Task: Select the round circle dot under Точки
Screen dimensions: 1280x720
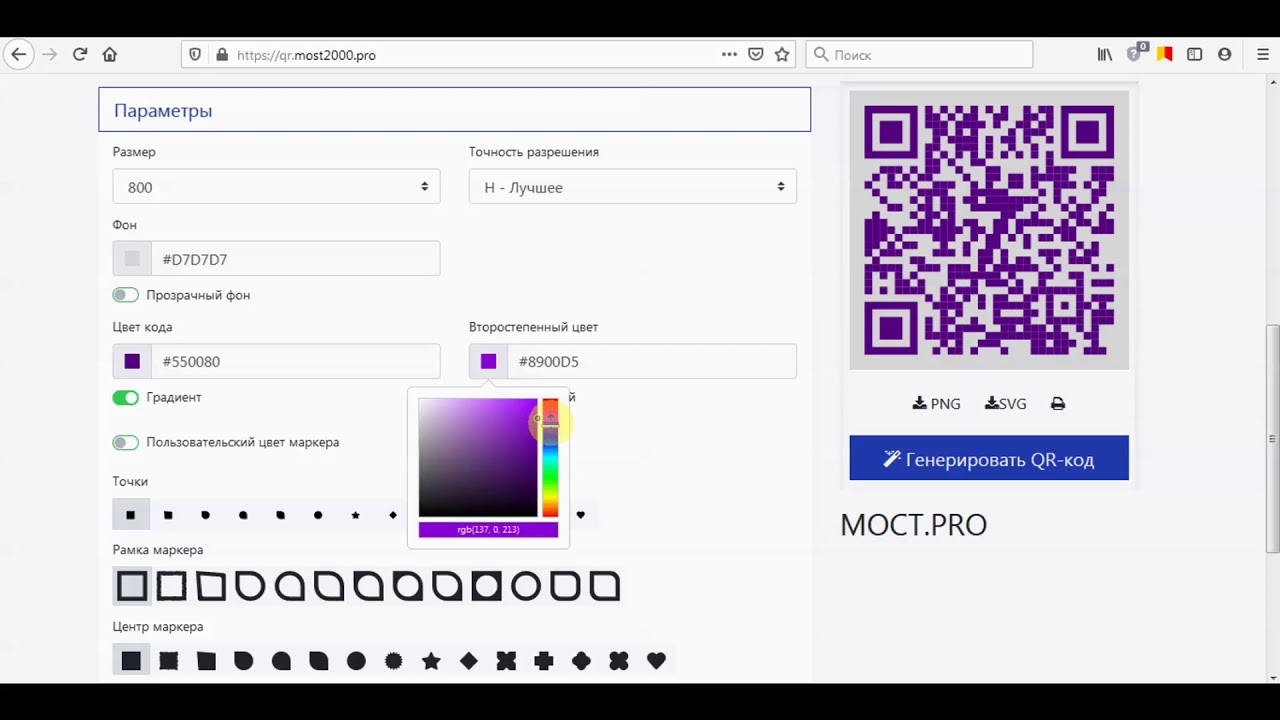Action: click(318, 515)
